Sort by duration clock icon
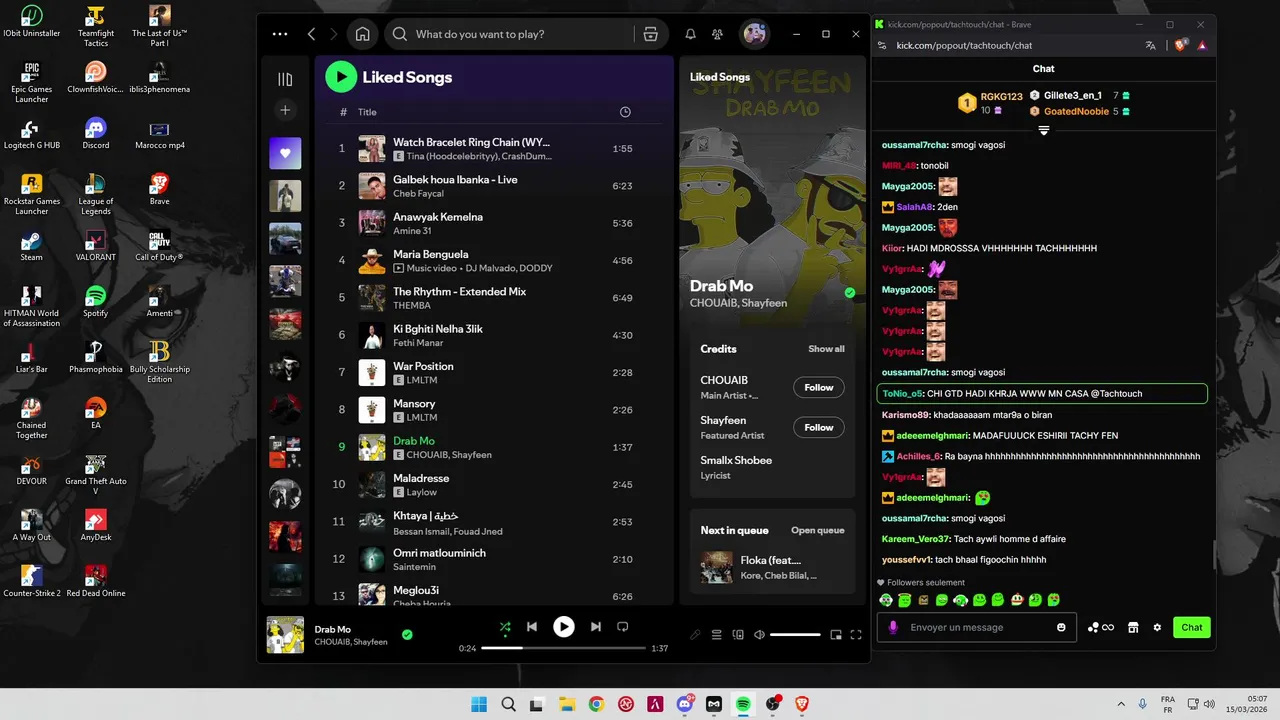This screenshot has height=720, width=1280. coord(625,112)
